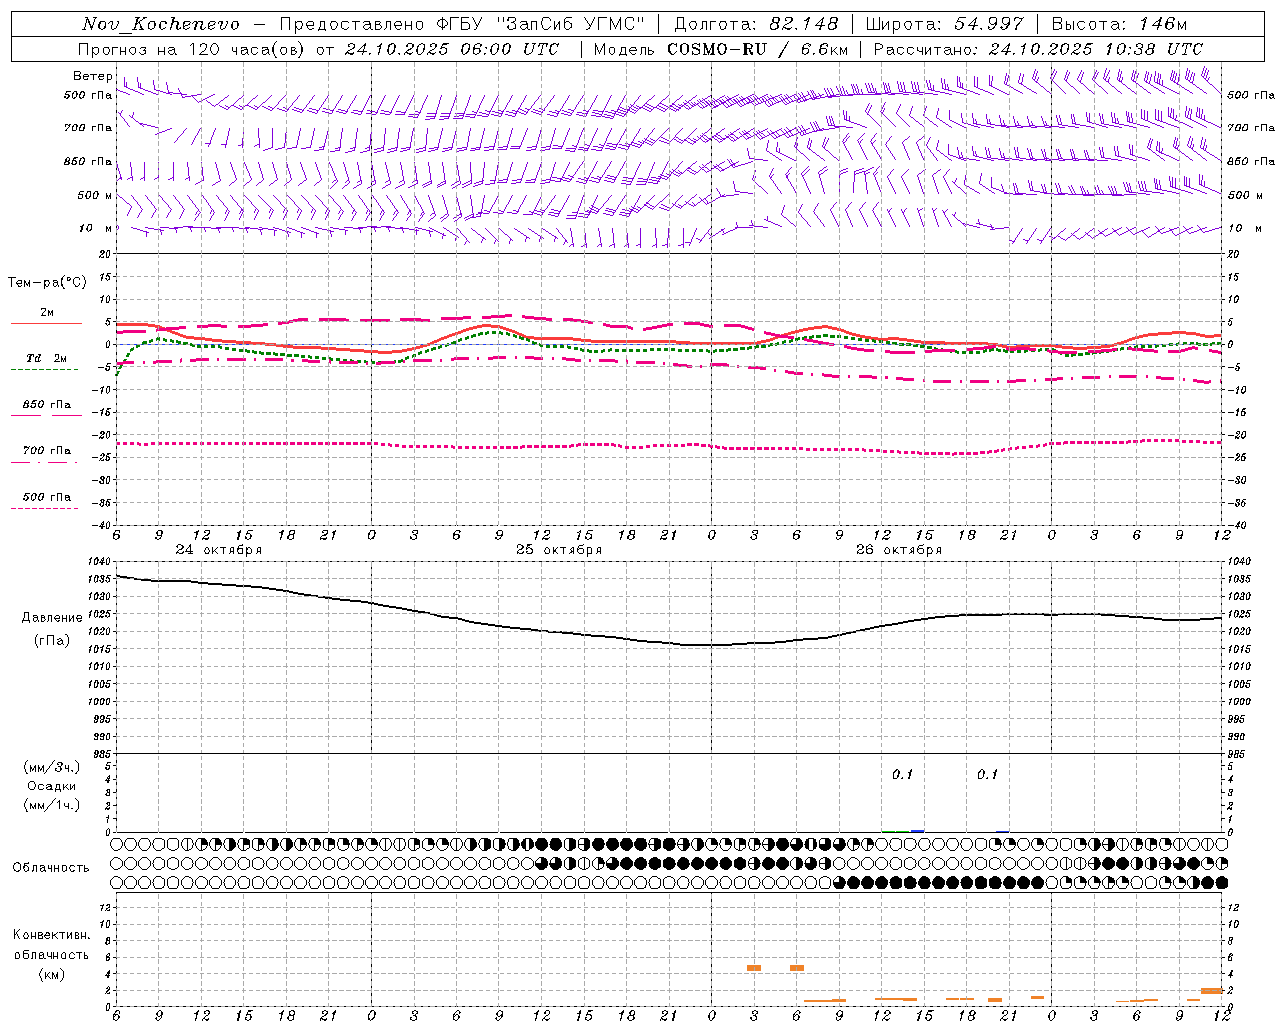
Task: Click the longitude value 82.148
Action: [803, 24]
